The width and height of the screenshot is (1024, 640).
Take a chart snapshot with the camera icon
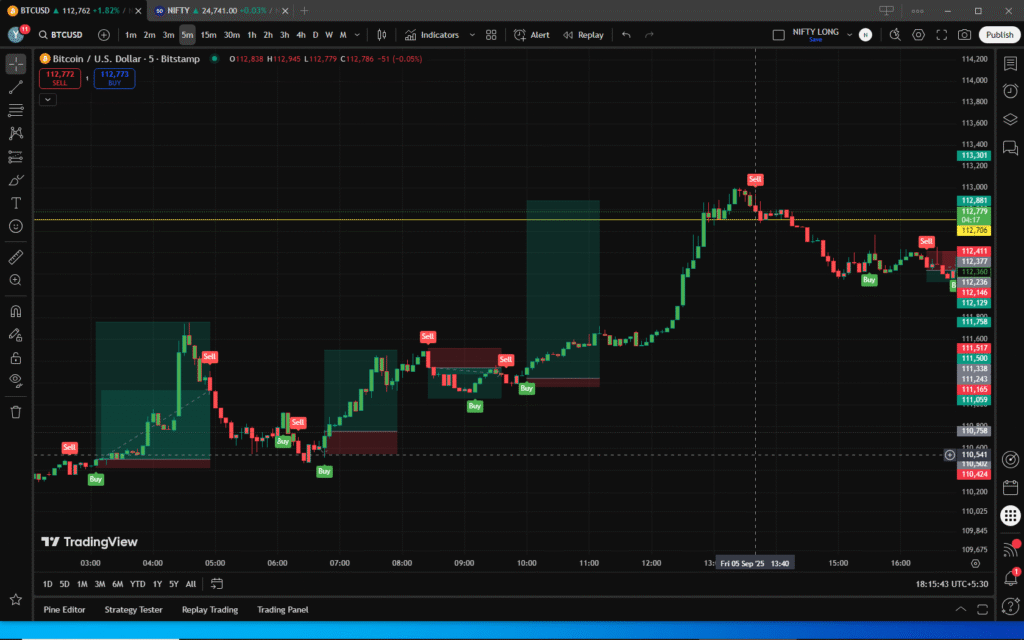click(x=964, y=35)
